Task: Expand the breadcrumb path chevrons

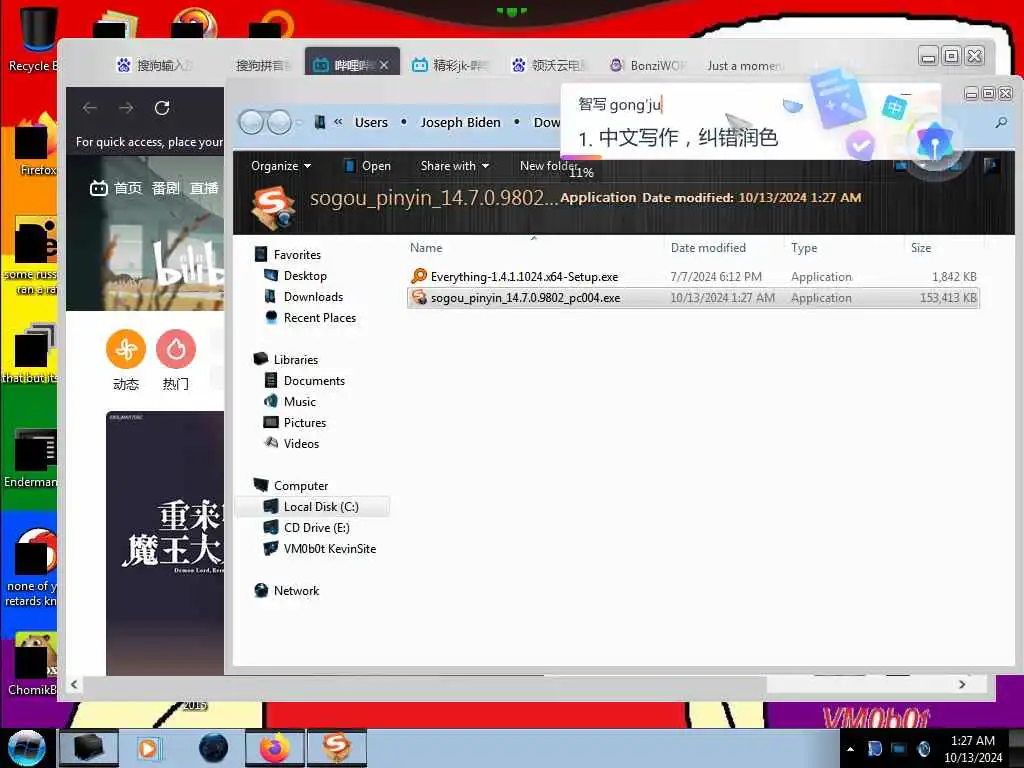Action: (338, 122)
